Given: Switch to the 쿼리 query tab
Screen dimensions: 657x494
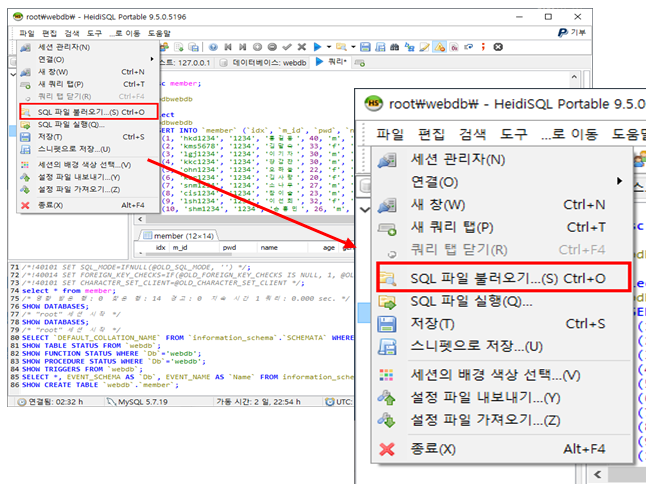Looking at the screenshot, I should click(x=331, y=62).
